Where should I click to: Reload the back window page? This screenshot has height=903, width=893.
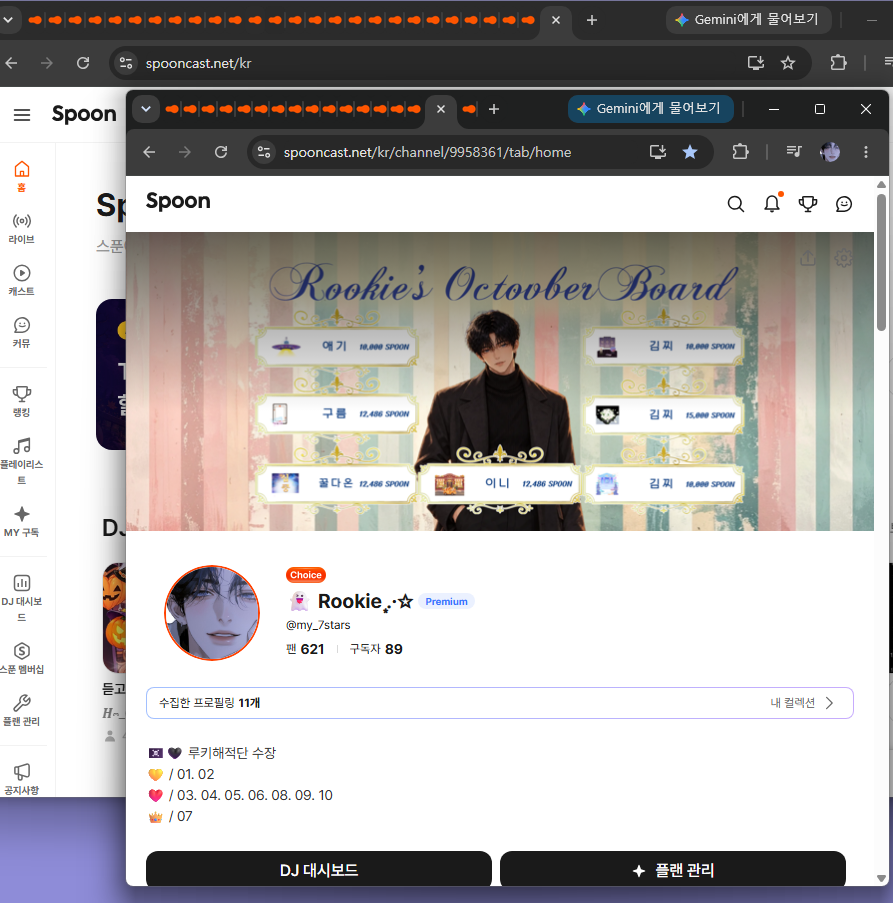[x=83, y=63]
